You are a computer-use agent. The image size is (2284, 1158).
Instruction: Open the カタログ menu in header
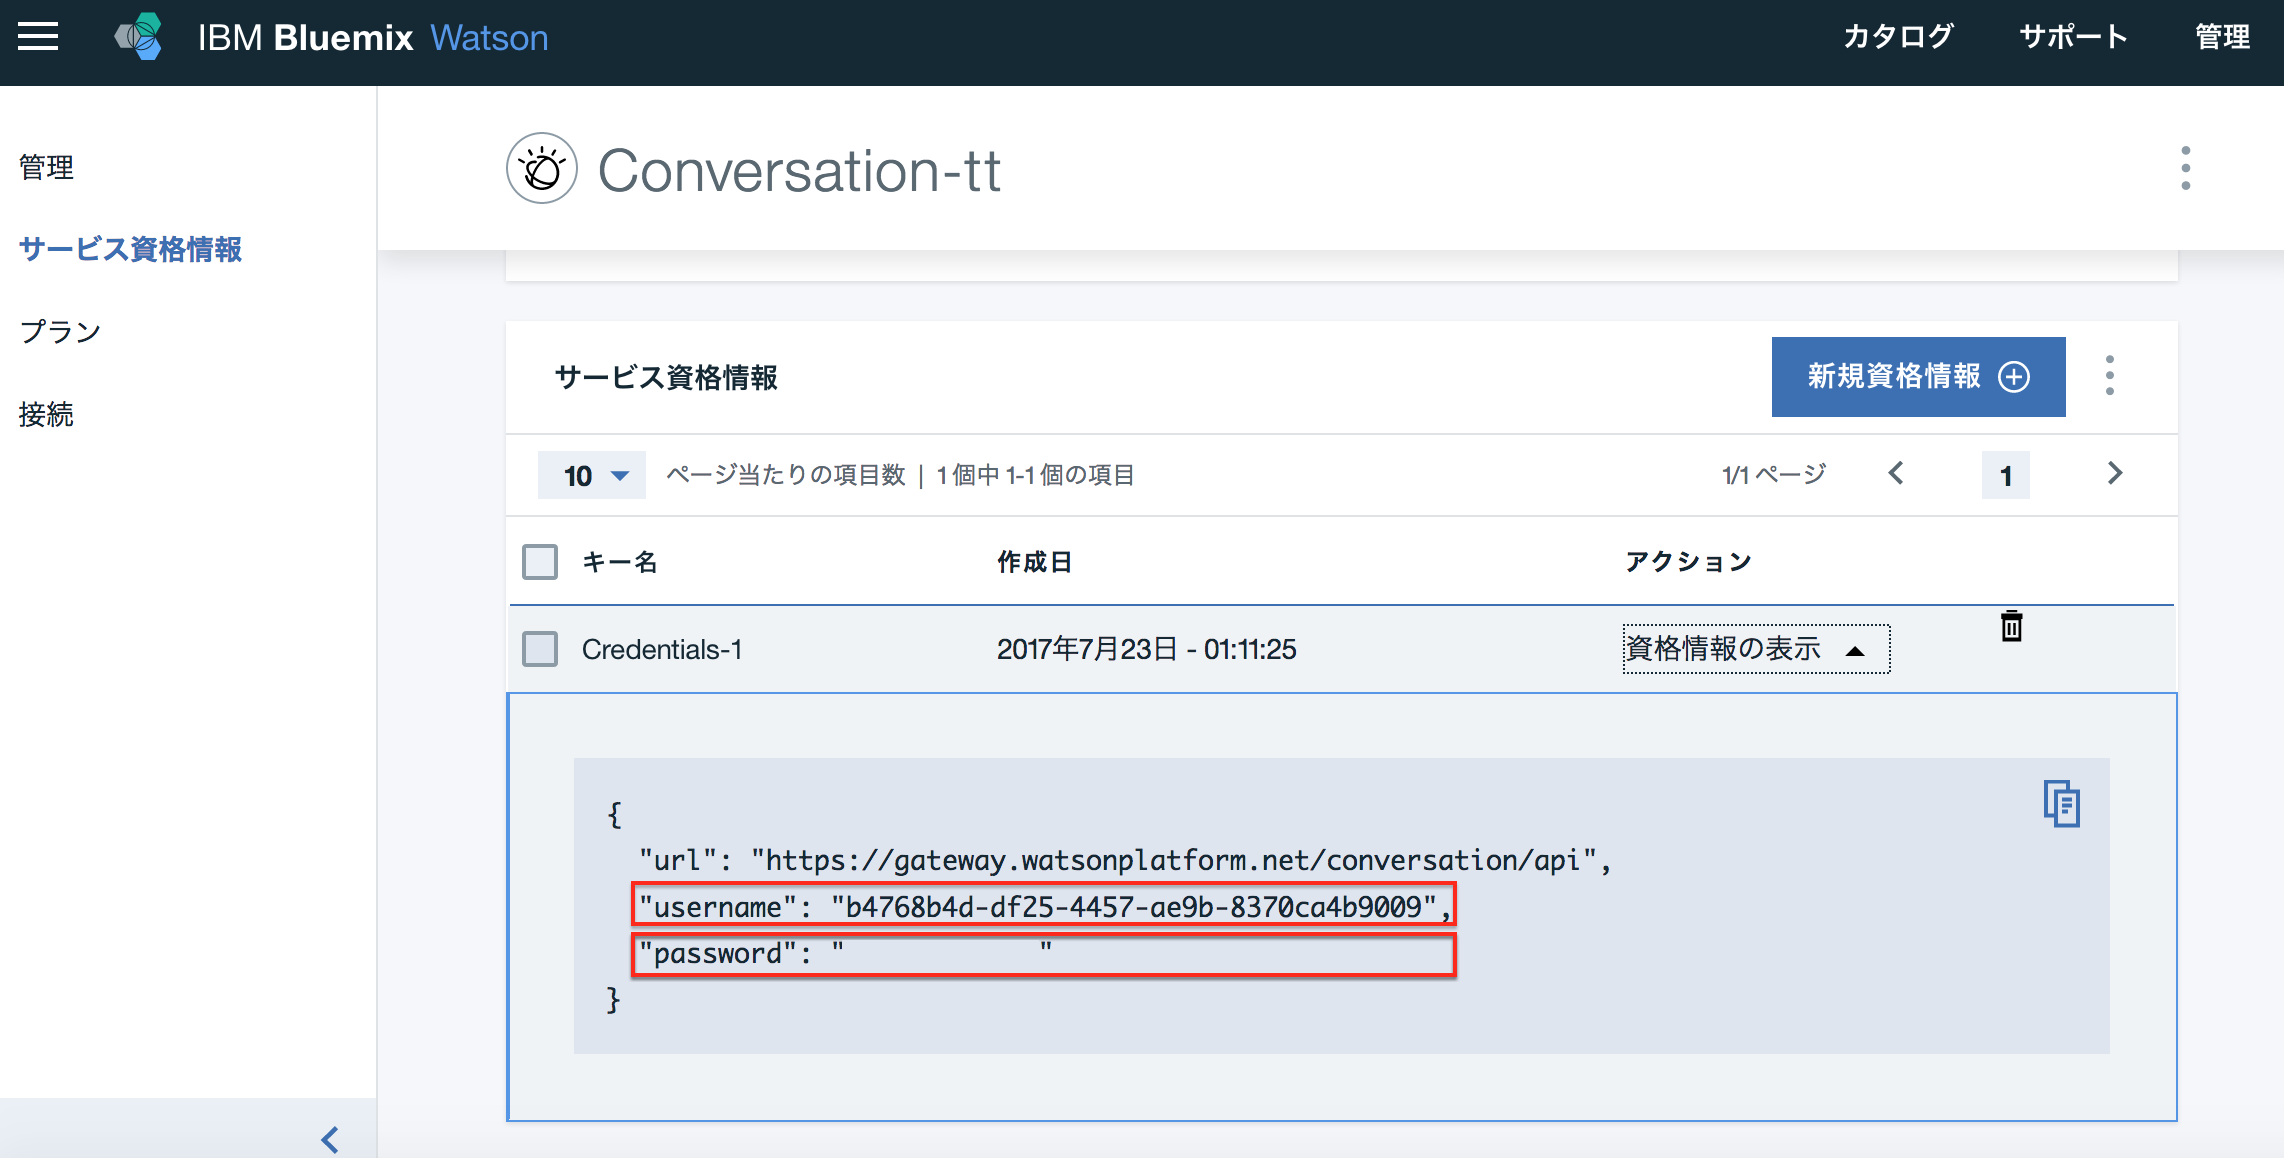coord(1898,37)
